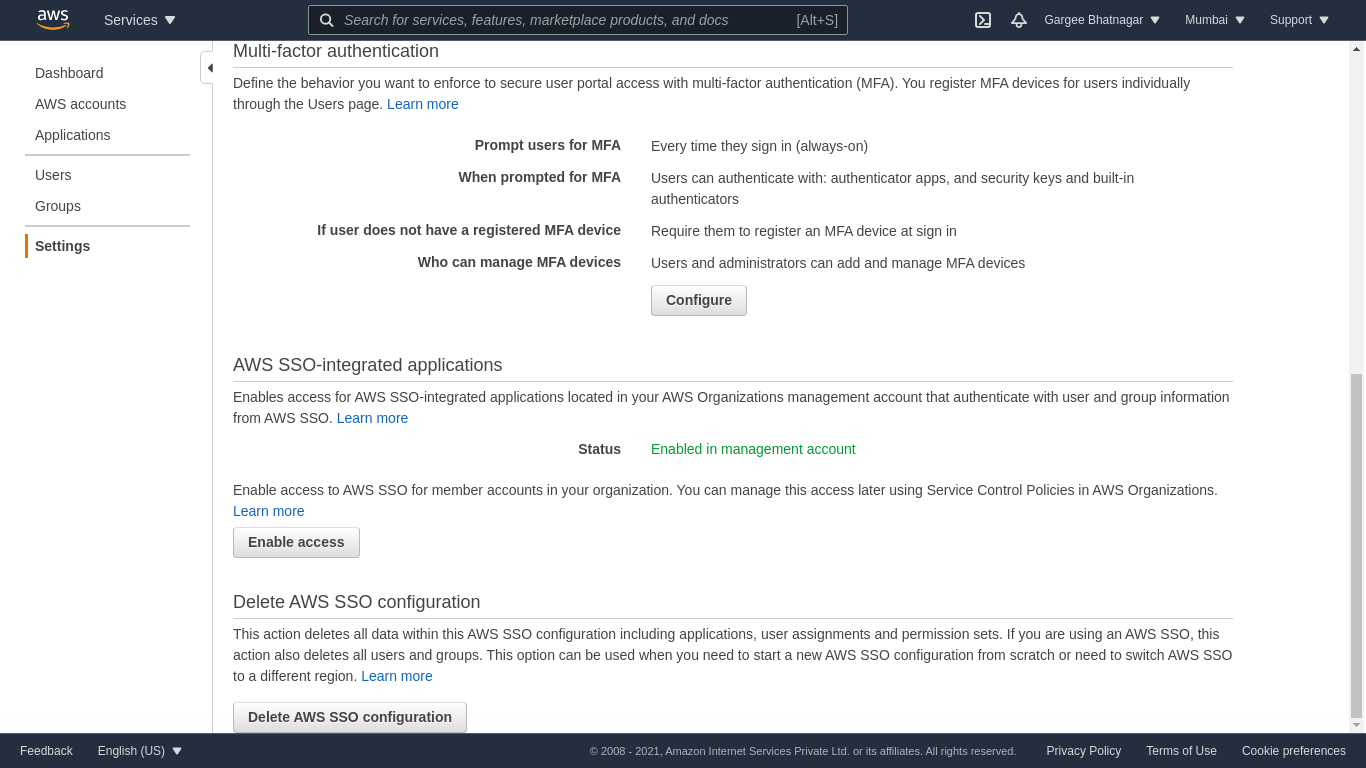Image resolution: width=1366 pixels, height=768 pixels.
Task: Click 'If user does not have a registered MFA device' label
Action: [x=469, y=230]
